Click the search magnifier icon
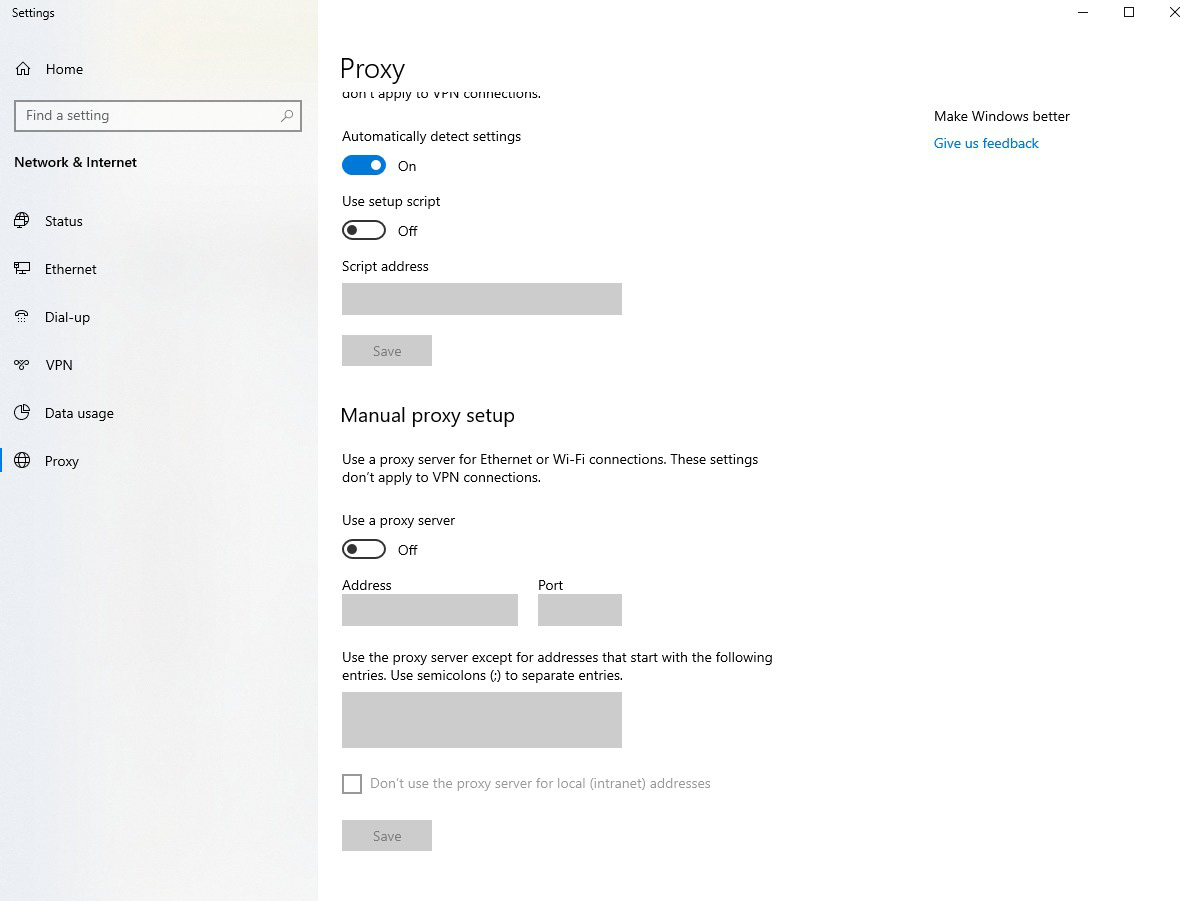The image size is (1188, 901). point(287,116)
